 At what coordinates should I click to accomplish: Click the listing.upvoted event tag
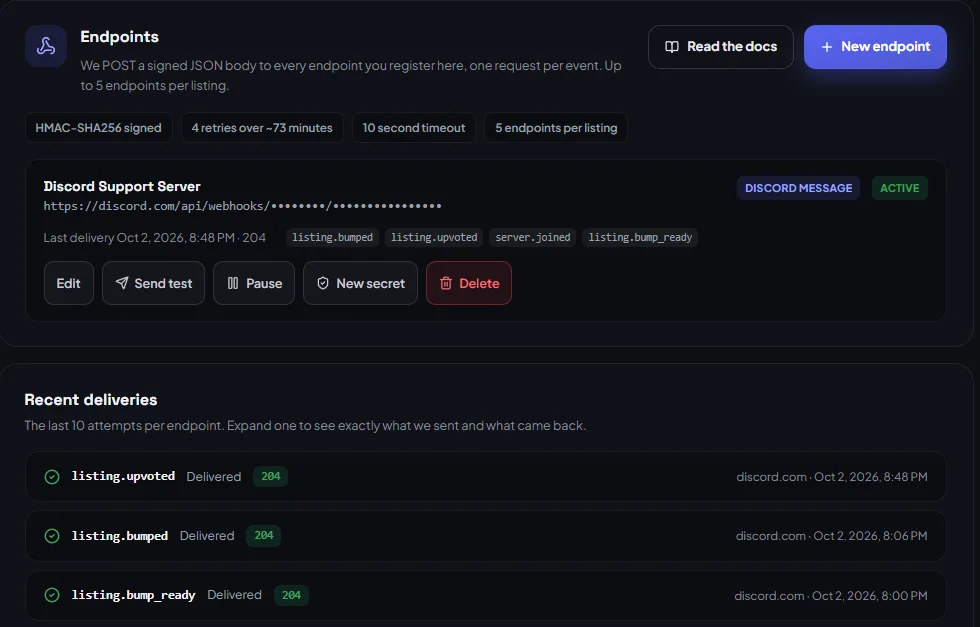pyautogui.click(x=434, y=238)
